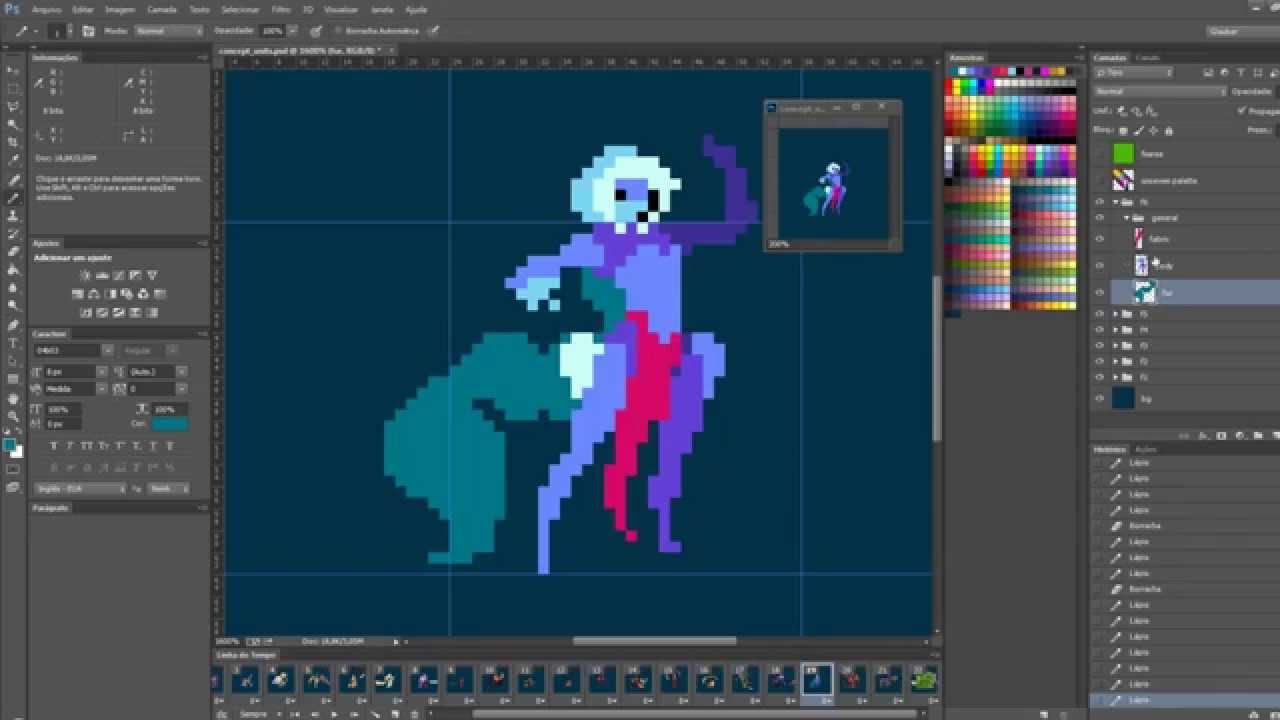Show the palette layer visibility box

(1100, 181)
